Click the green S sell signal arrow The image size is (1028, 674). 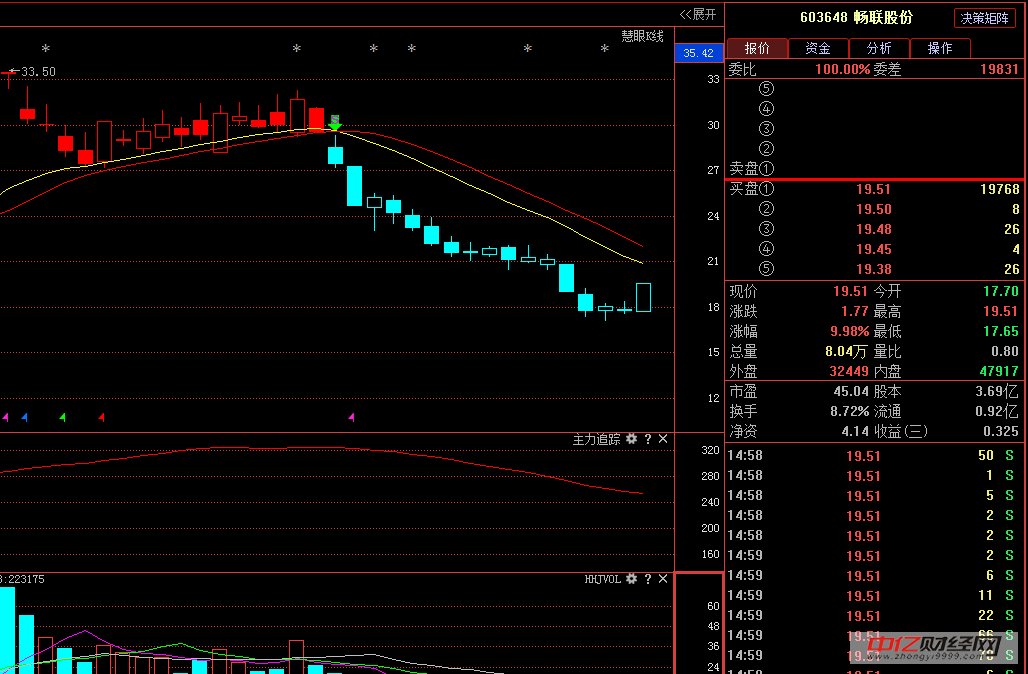335,122
